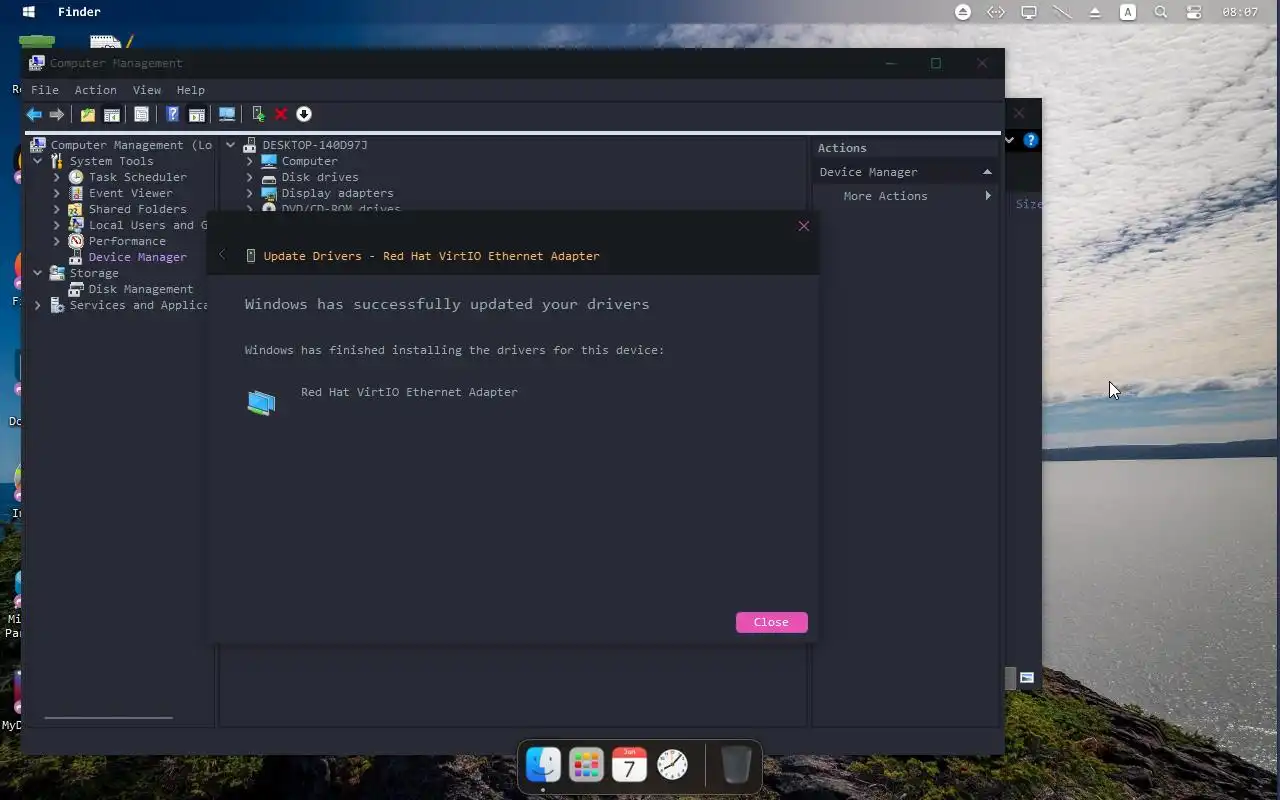
Task: Click the circled eject menu bar icon
Action: pos(963,12)
